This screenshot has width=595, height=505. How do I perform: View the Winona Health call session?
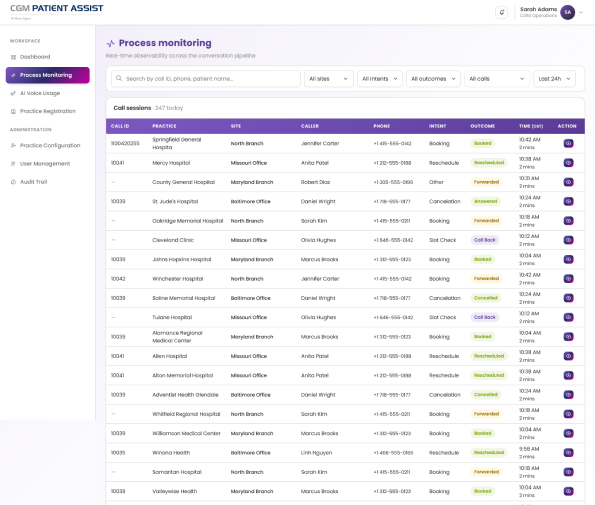568,453
